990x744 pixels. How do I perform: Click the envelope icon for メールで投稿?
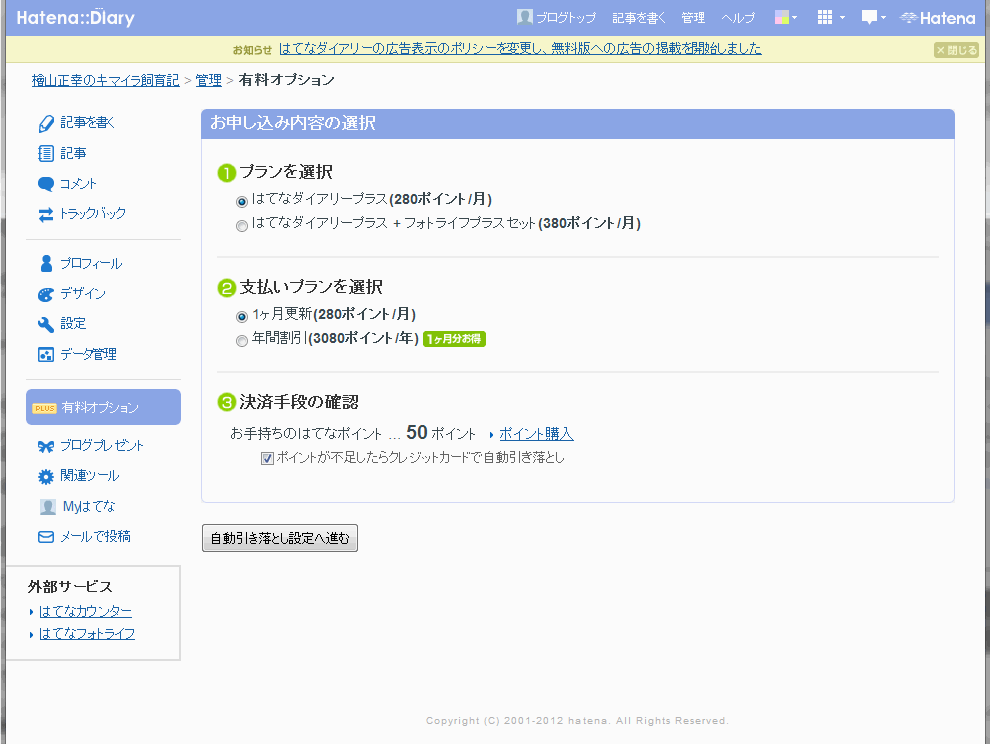click(45, 537)
